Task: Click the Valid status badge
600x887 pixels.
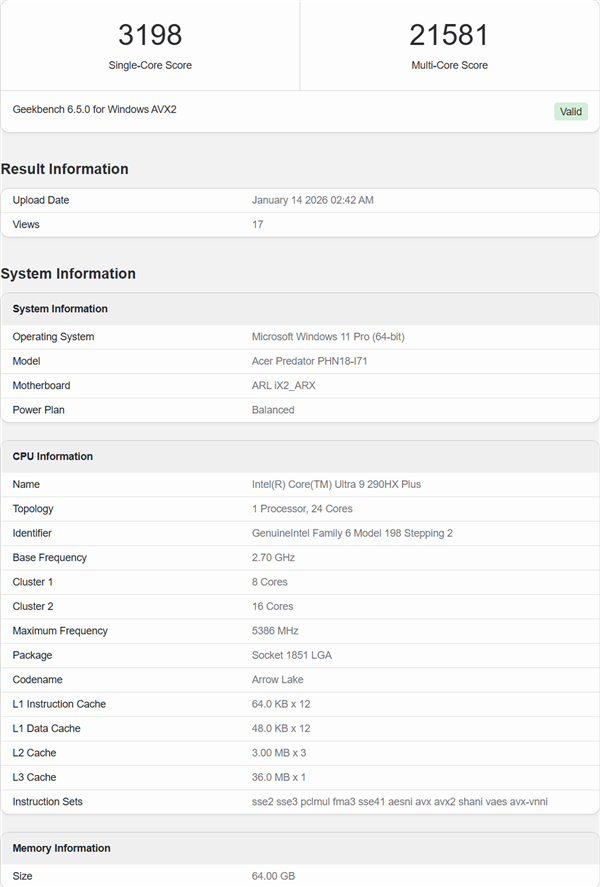Action: 571,112
